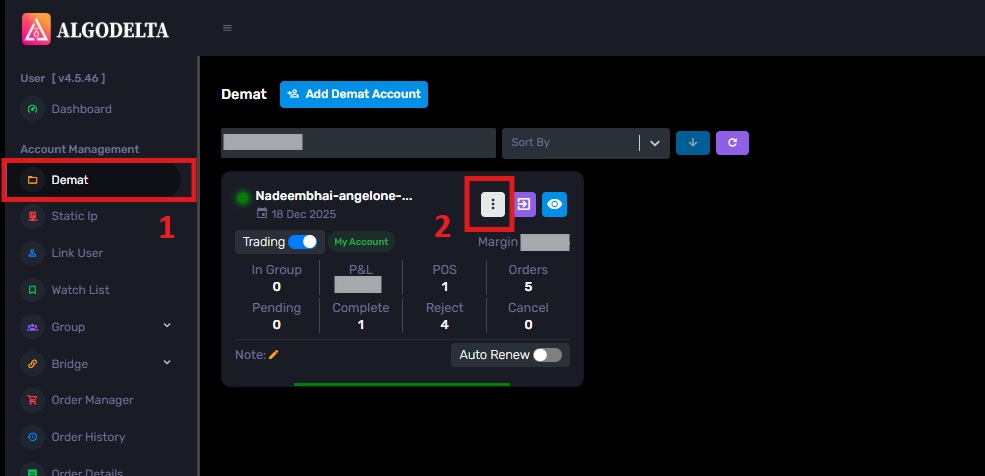
Task: Open the Sort By dropdown
Action: (x=585, y=143)
